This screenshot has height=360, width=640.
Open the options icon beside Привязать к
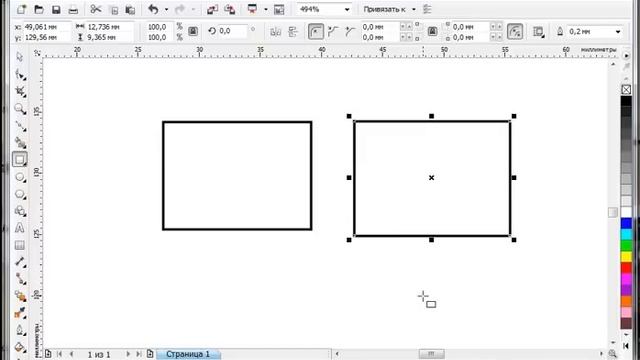coord(427,9)
